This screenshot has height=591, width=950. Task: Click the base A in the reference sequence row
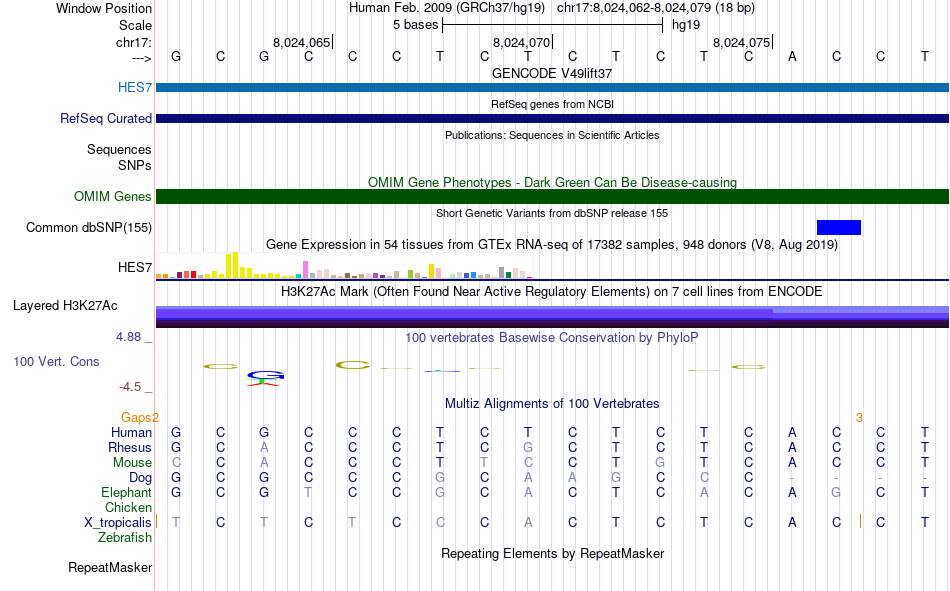792,56
